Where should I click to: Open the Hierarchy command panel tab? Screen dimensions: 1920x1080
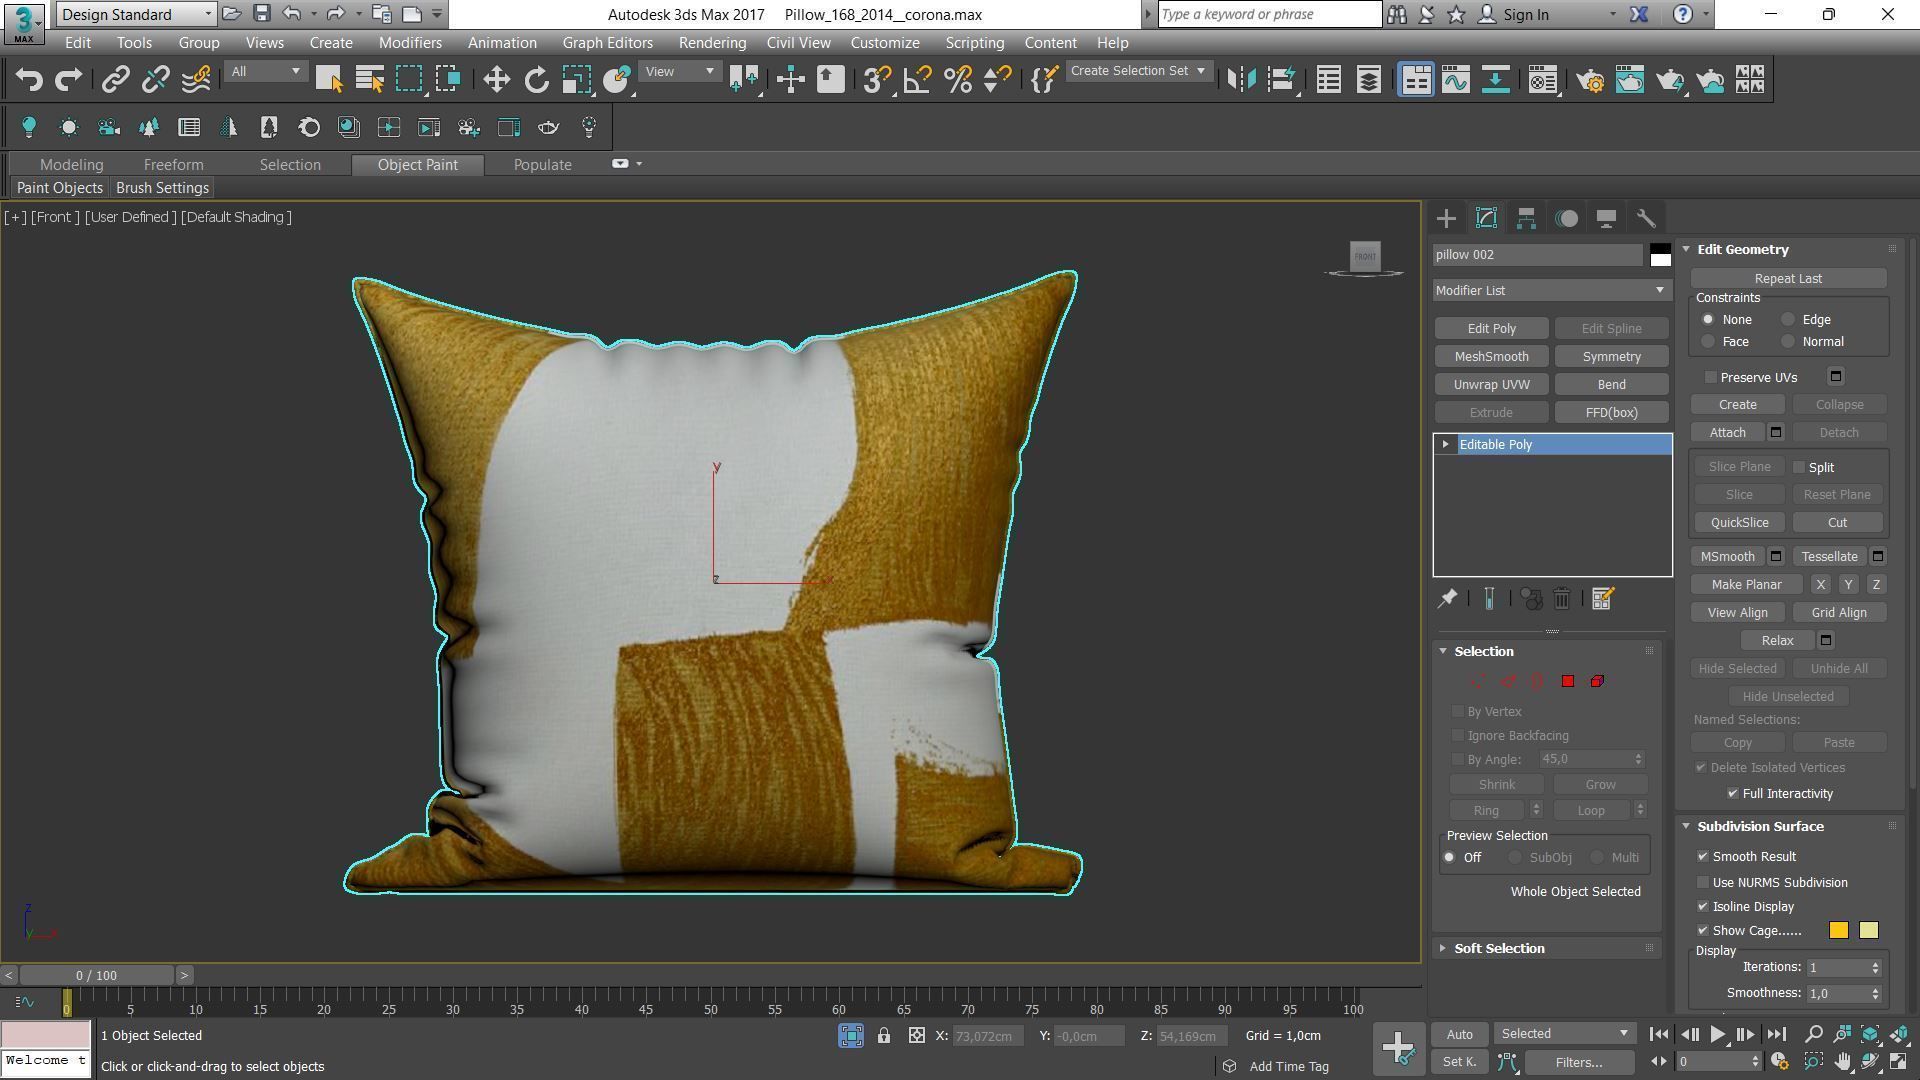click(1526, 218)
